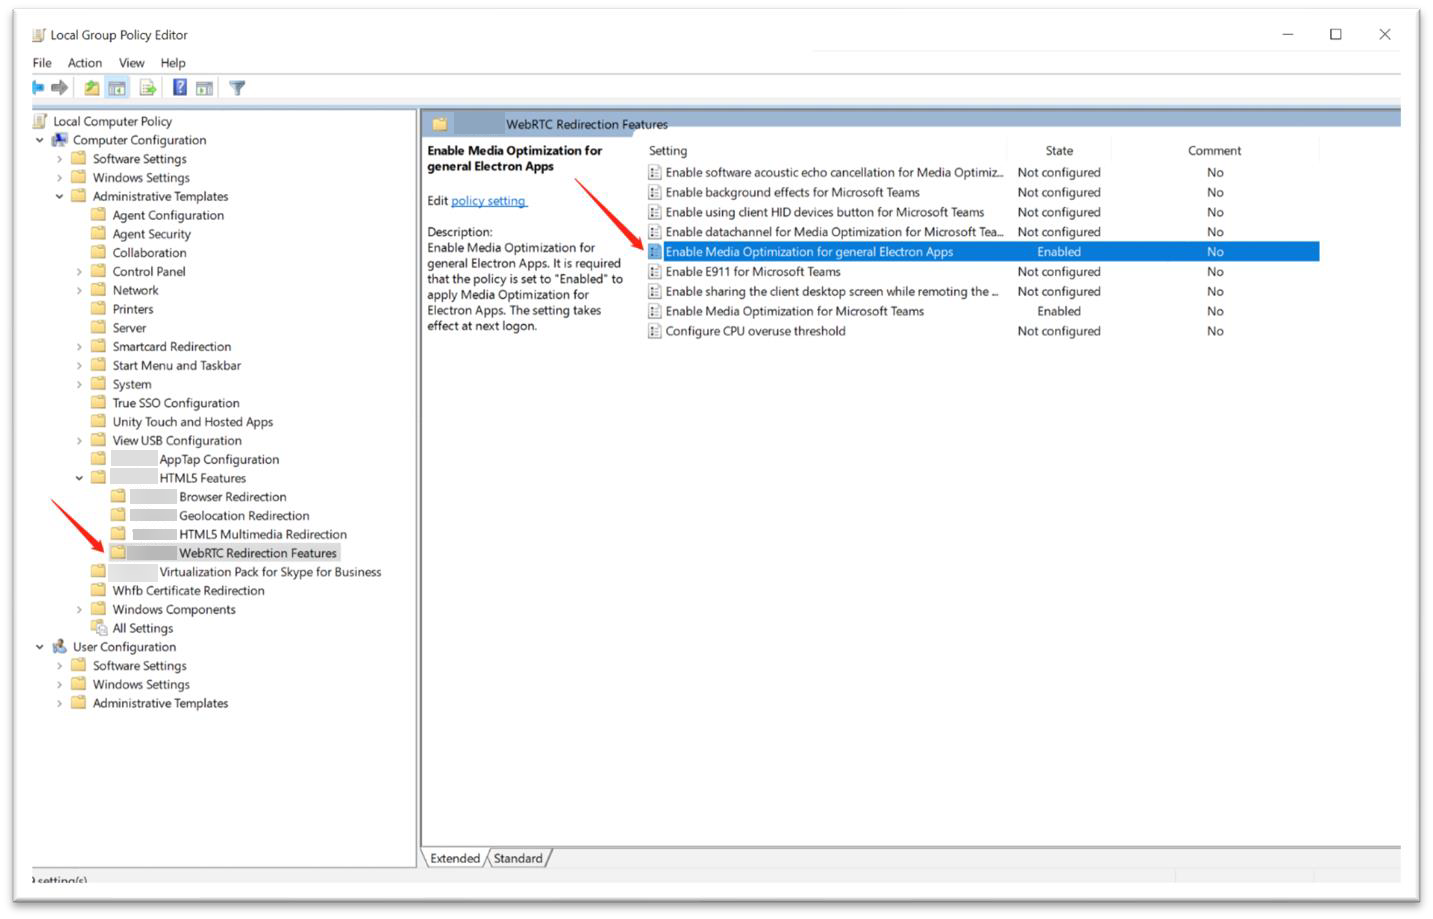
Task: Toggle the Show/Hide Action Pane icon
Action: click(x=204, y=88)
